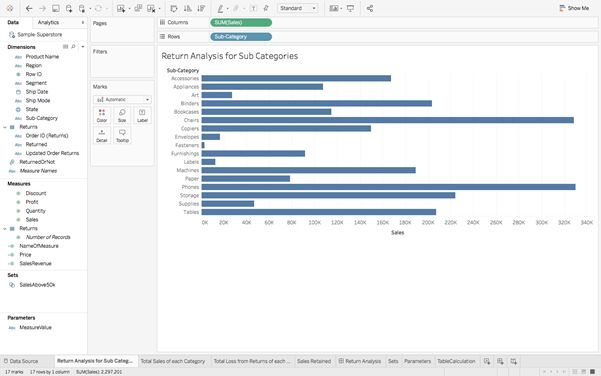Open the Standard fit dropdown
This screenshot has height=376, width=601.
[298, 8]
